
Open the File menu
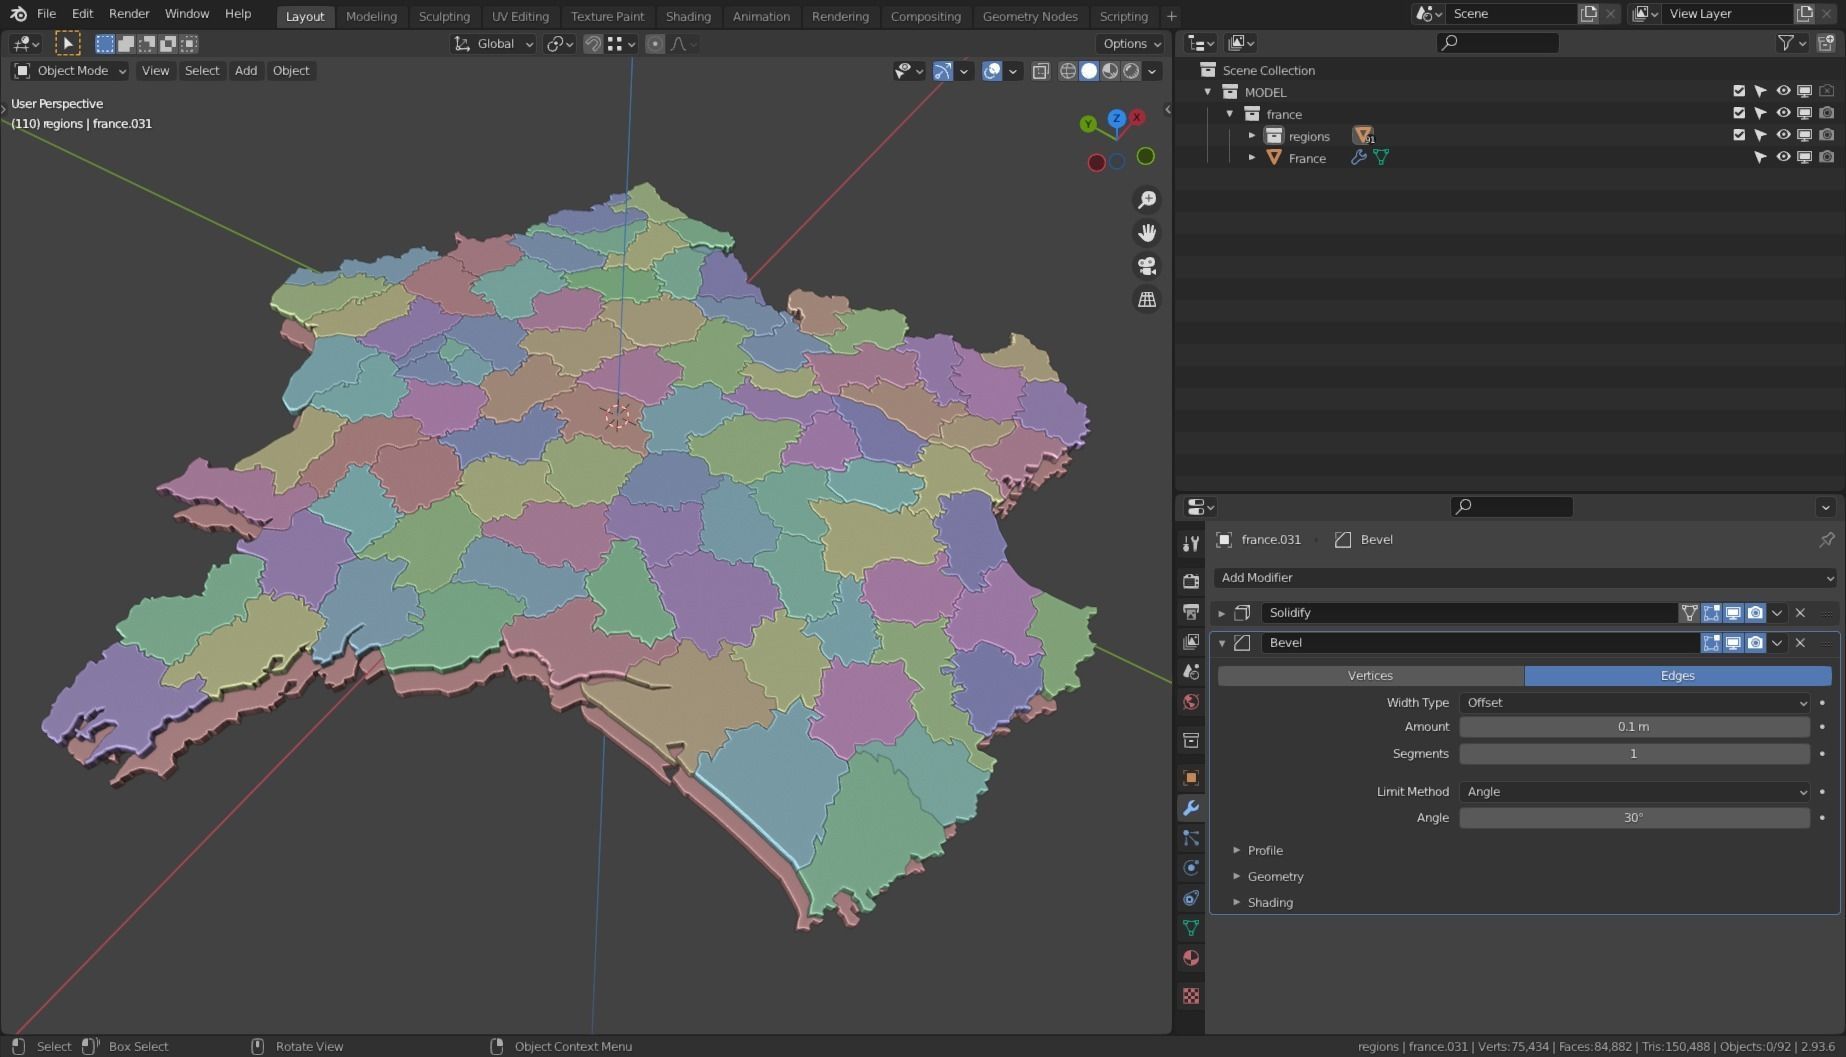pyautogui.click(x=46, y=14)
